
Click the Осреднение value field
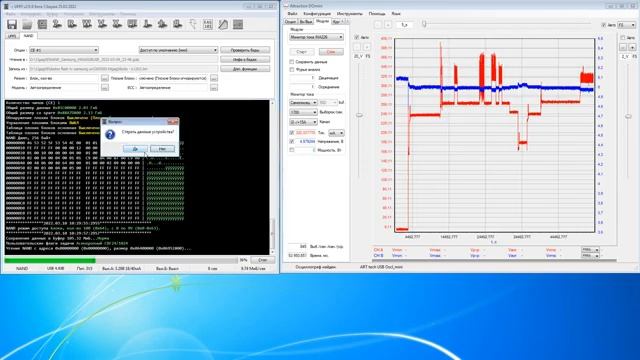(302, 87)
